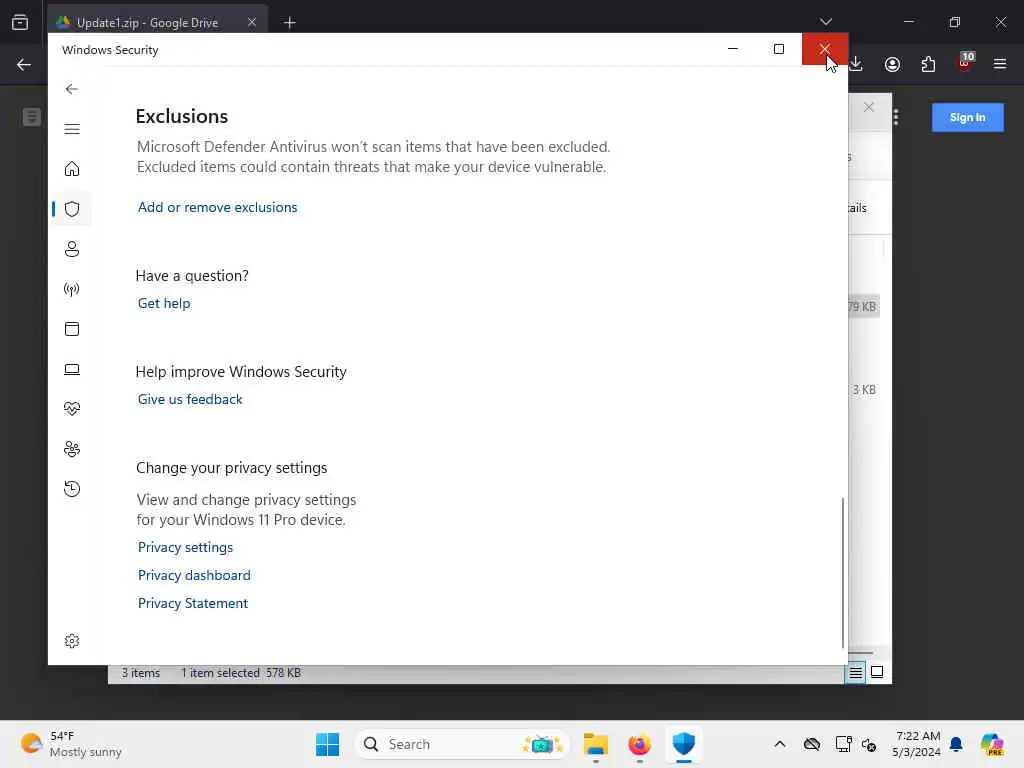
Task: Open the browser application menu
Action: pyautogui.click(x=1000, y=64)
